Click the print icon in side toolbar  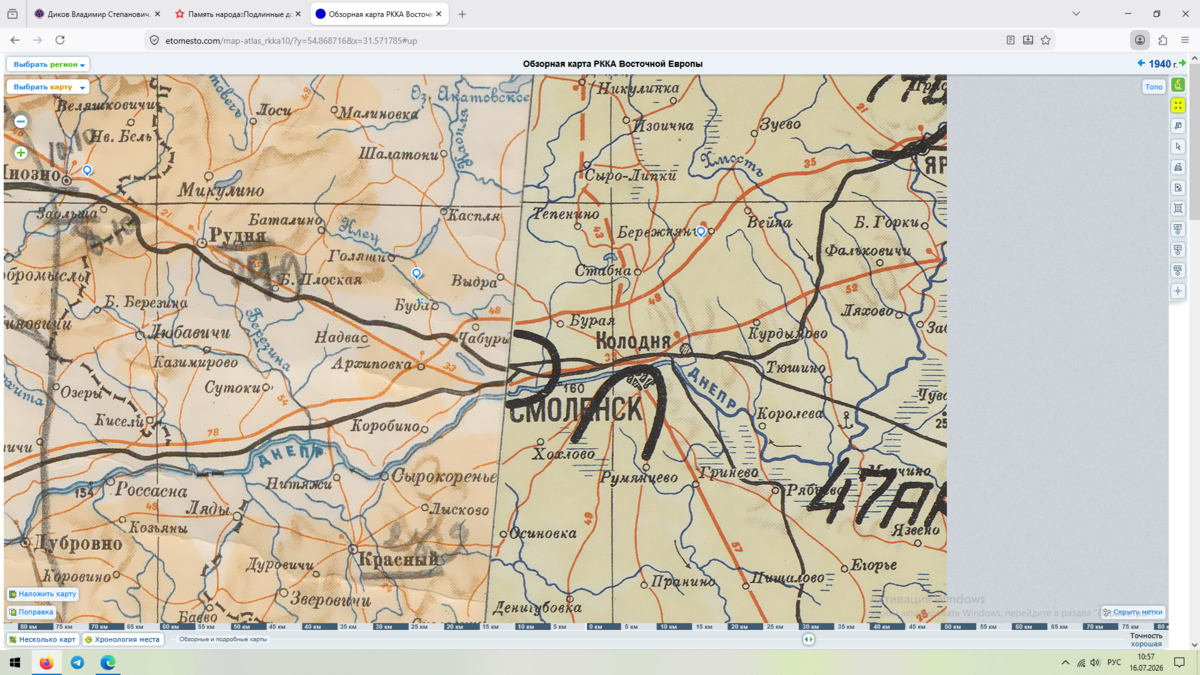[1178, 167]
